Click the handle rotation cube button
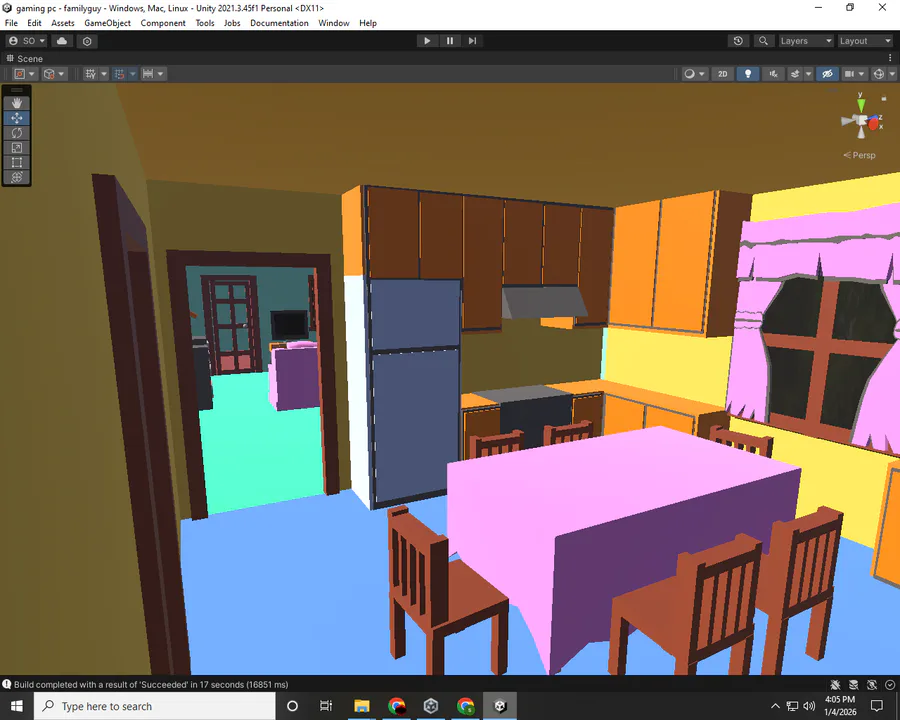 (x=49, y=73)
